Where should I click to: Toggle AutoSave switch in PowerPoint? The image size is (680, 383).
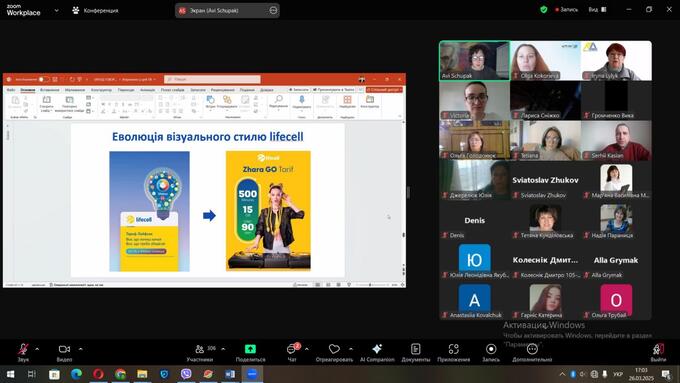pos(43,79)
